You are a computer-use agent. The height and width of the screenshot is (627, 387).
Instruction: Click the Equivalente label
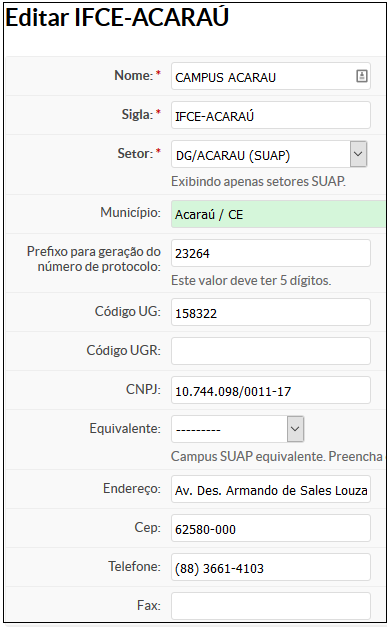pos(125,428)
